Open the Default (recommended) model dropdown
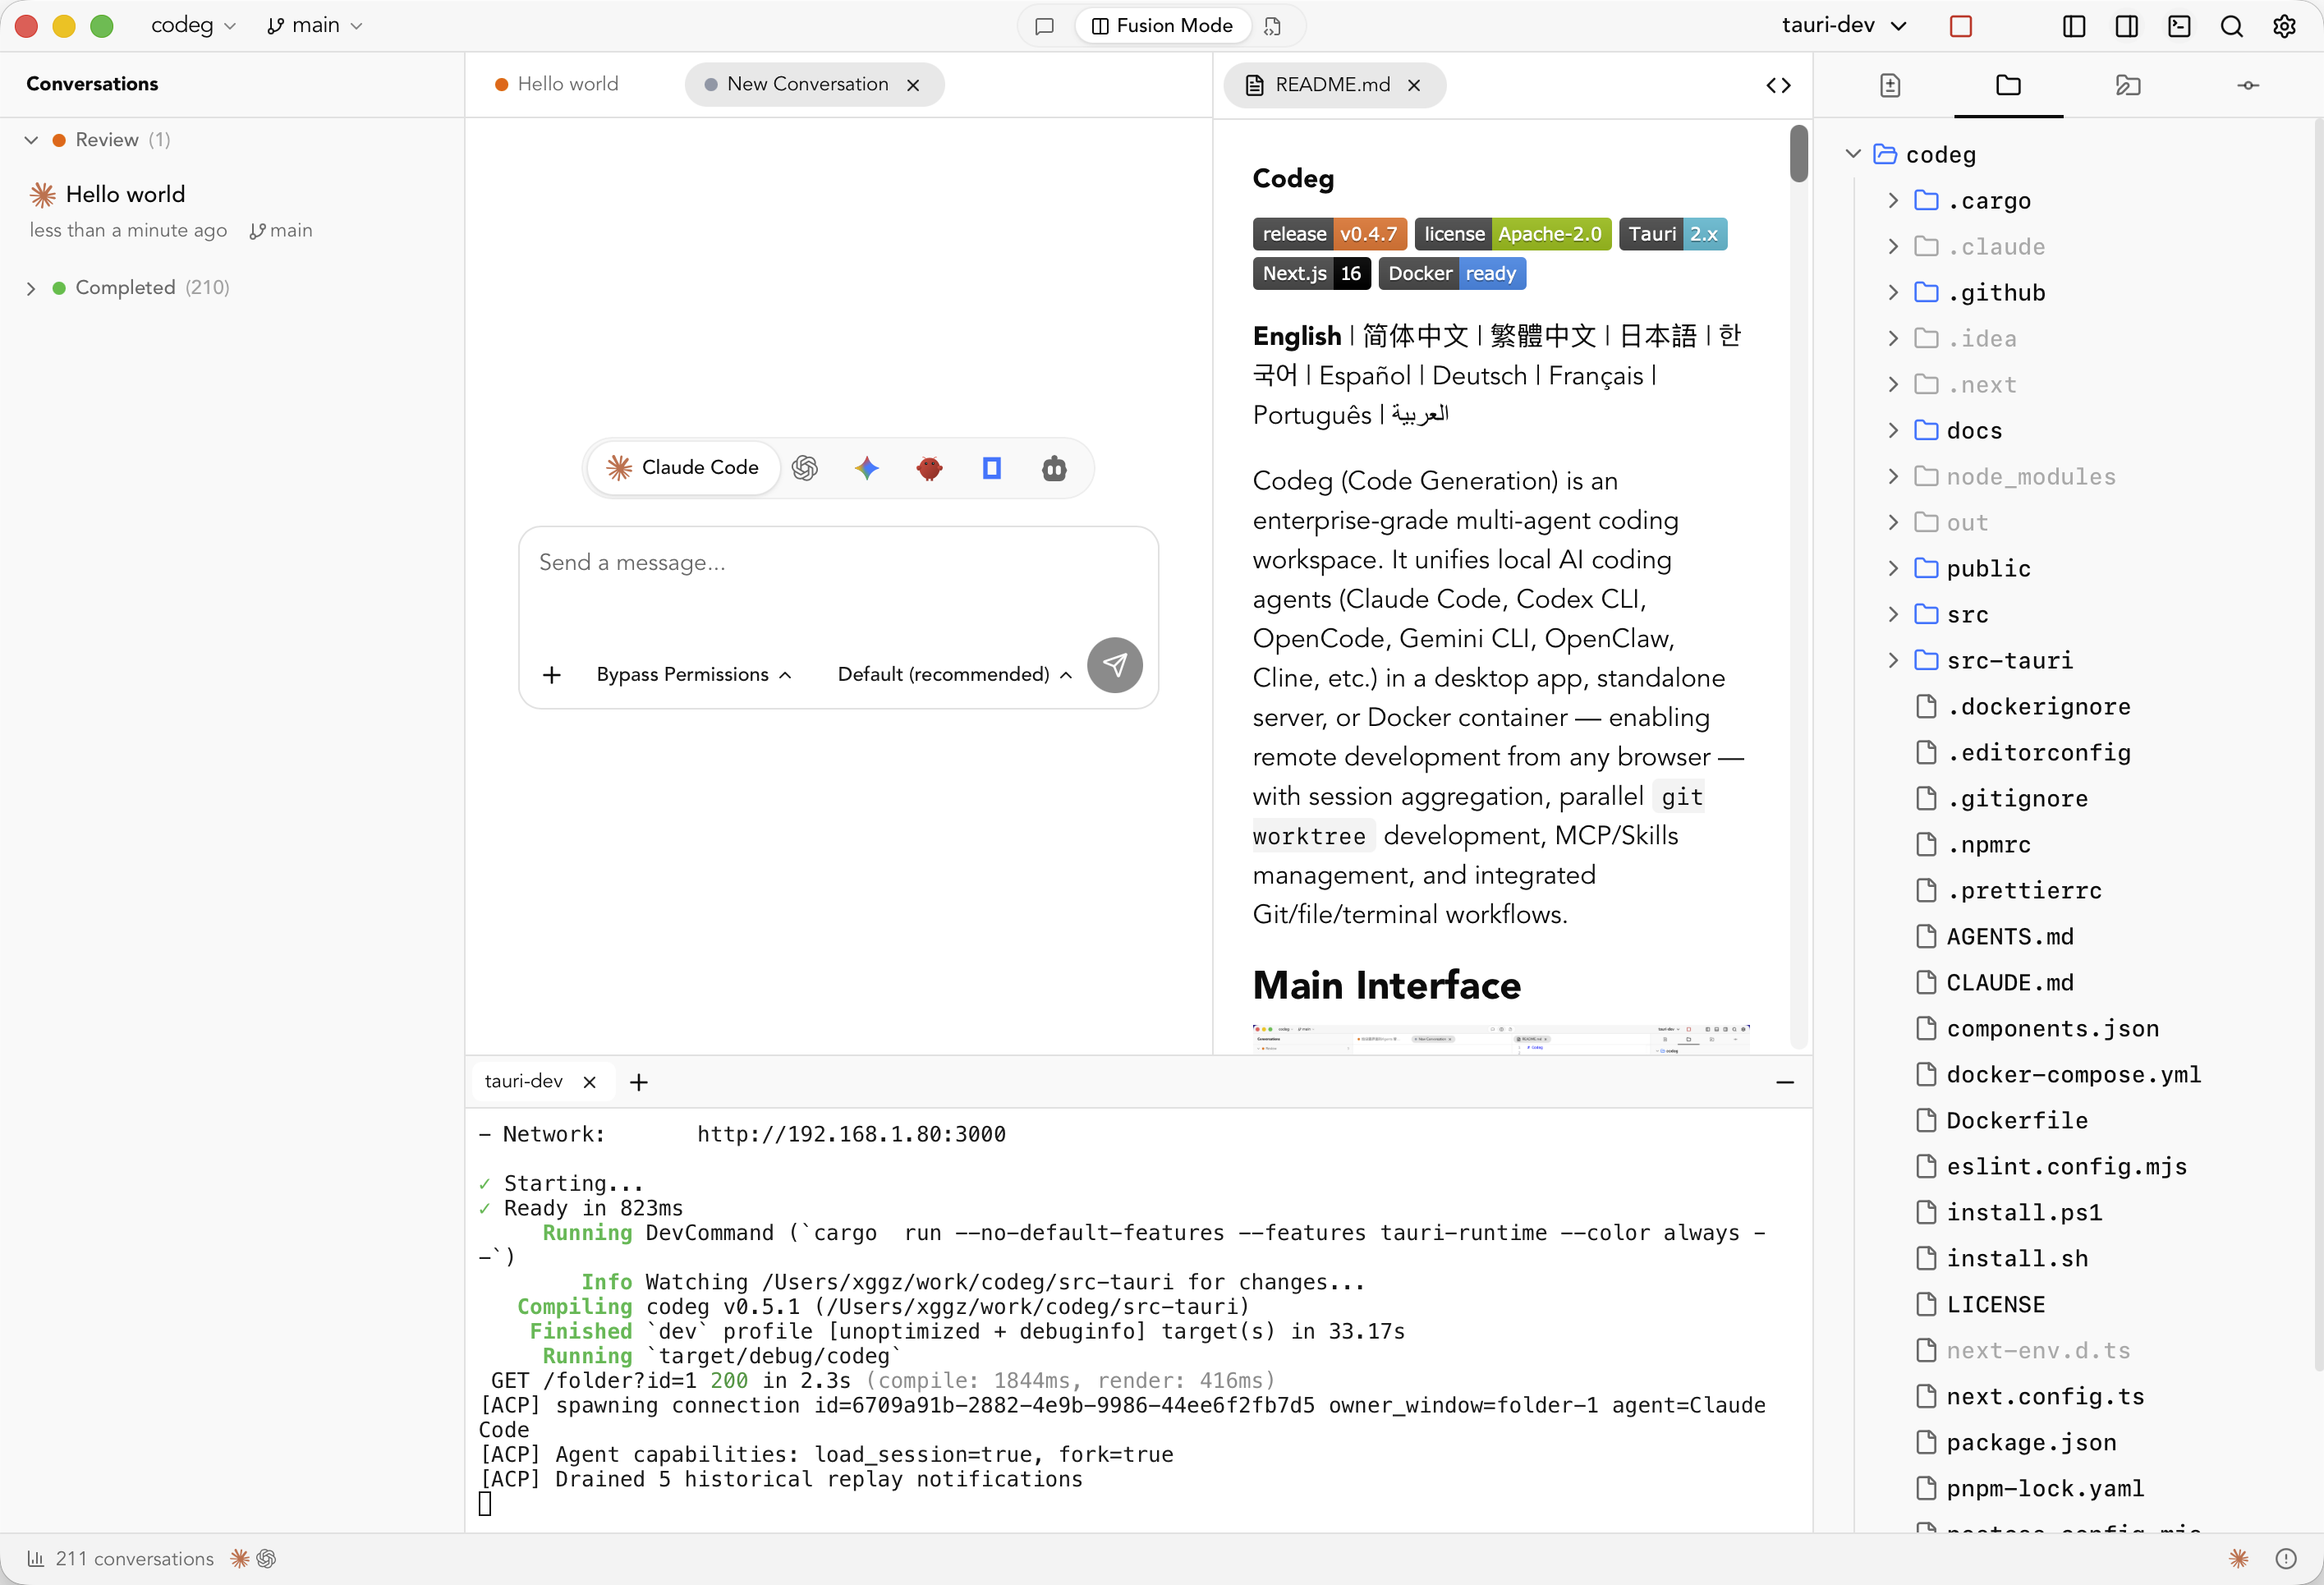 [954, 675]
